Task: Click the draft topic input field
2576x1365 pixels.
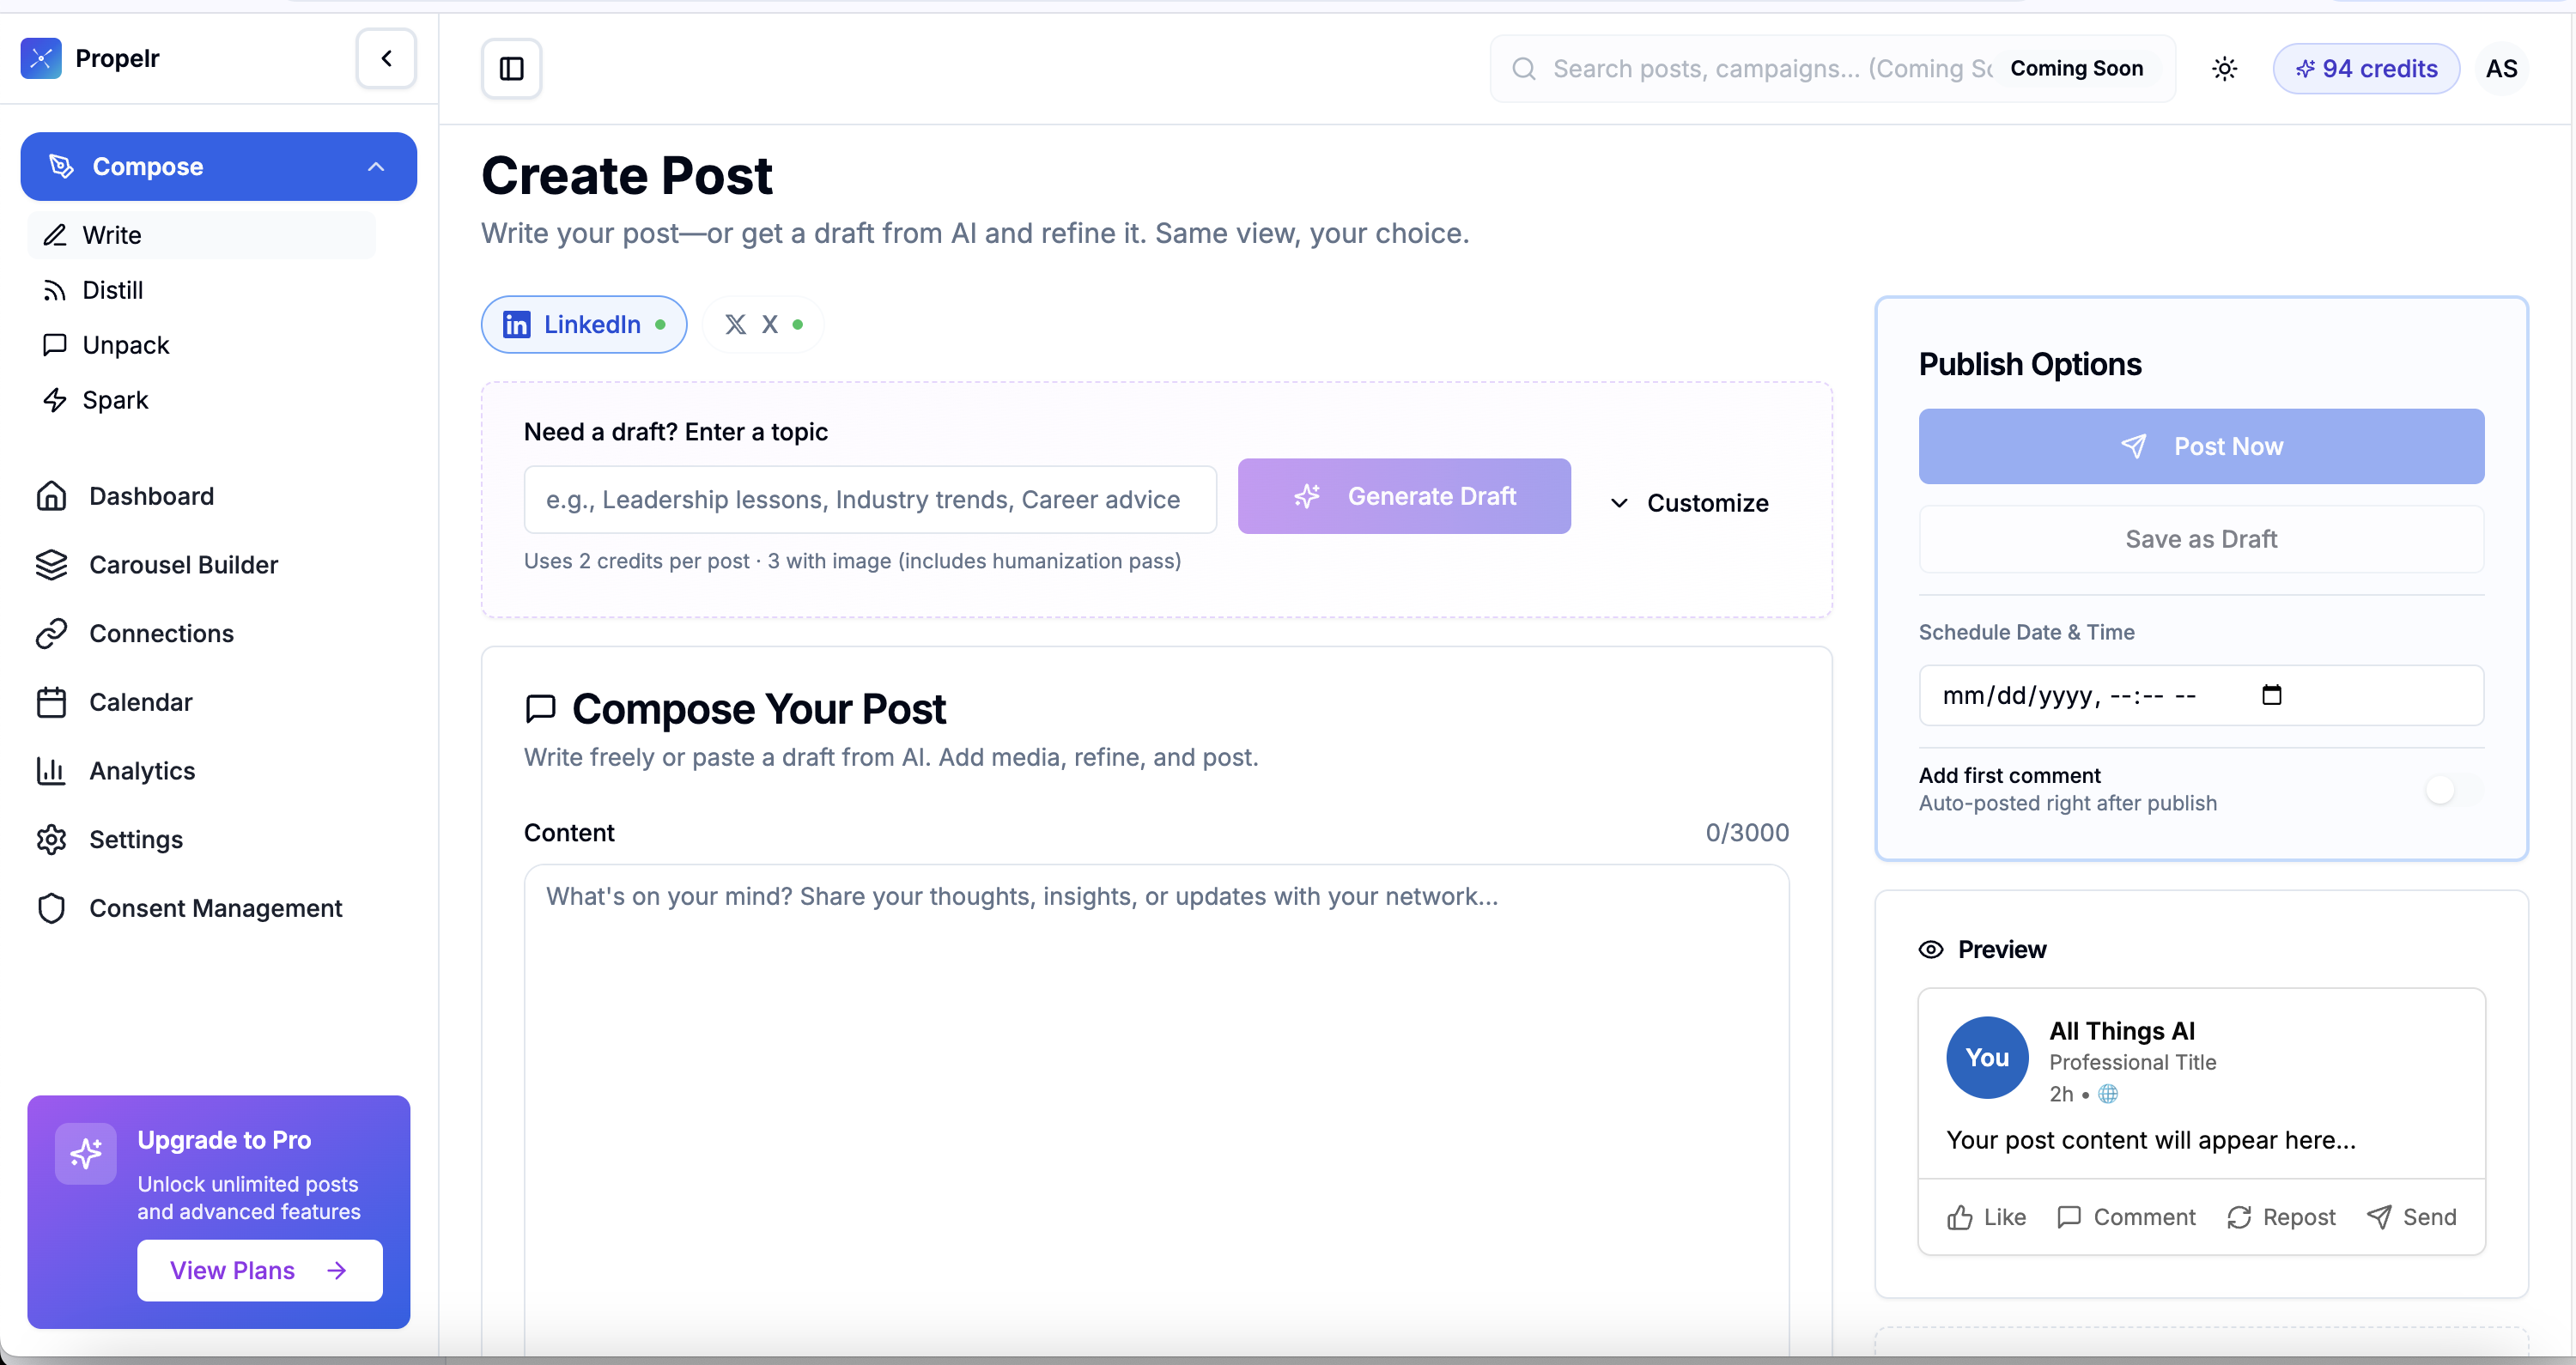Action: pyautogui.click(x=869, y=499)
